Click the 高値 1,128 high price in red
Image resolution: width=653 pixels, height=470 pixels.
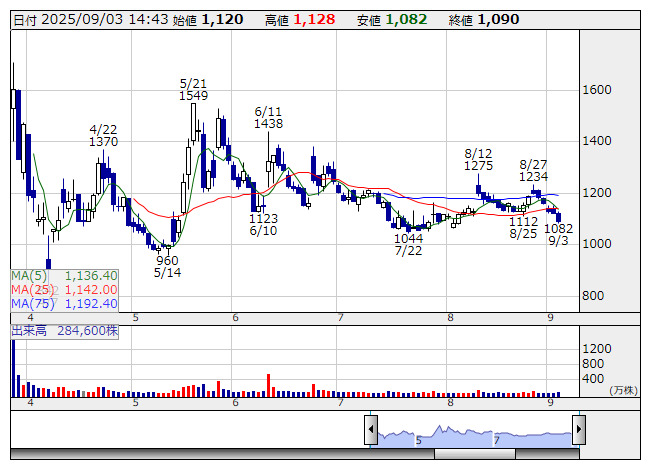tap(300, 20)
